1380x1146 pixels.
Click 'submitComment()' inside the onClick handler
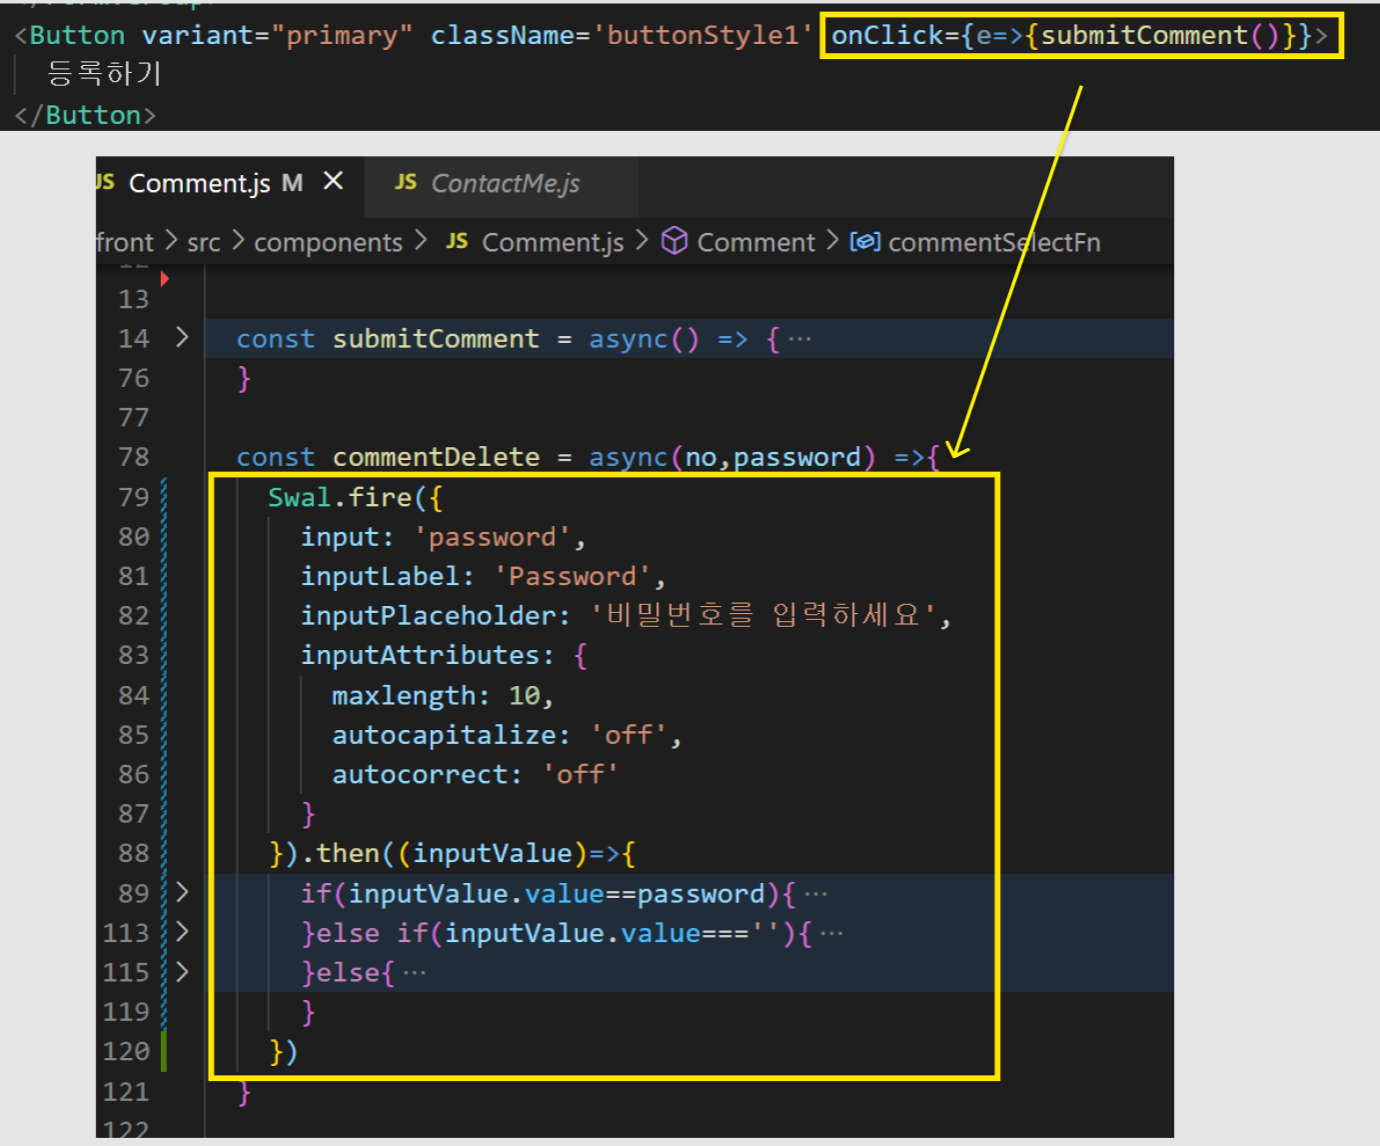click(1160, 36)
